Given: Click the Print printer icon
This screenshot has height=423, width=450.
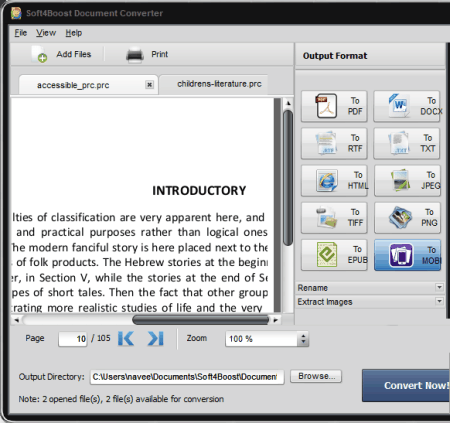Looking at the screenshot, I should 135,55.
